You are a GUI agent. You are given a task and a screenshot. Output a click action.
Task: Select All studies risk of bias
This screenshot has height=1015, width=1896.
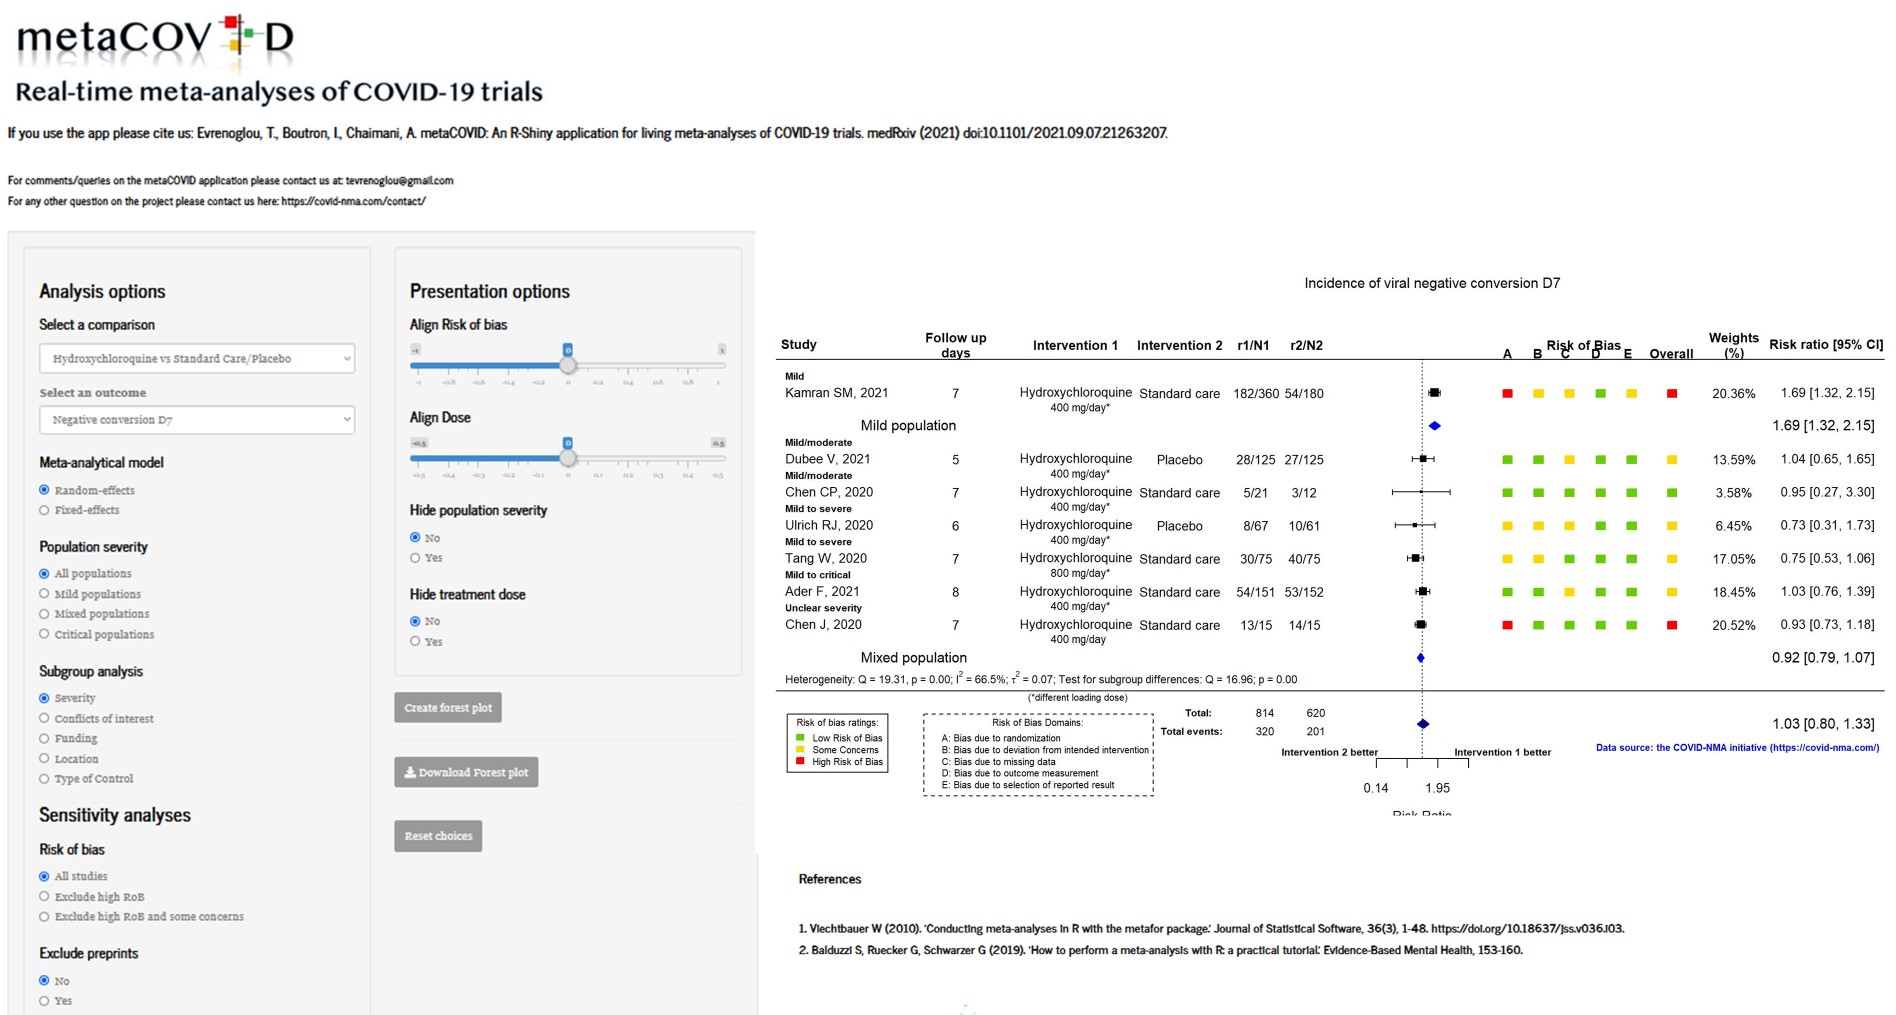pos(44,876)
